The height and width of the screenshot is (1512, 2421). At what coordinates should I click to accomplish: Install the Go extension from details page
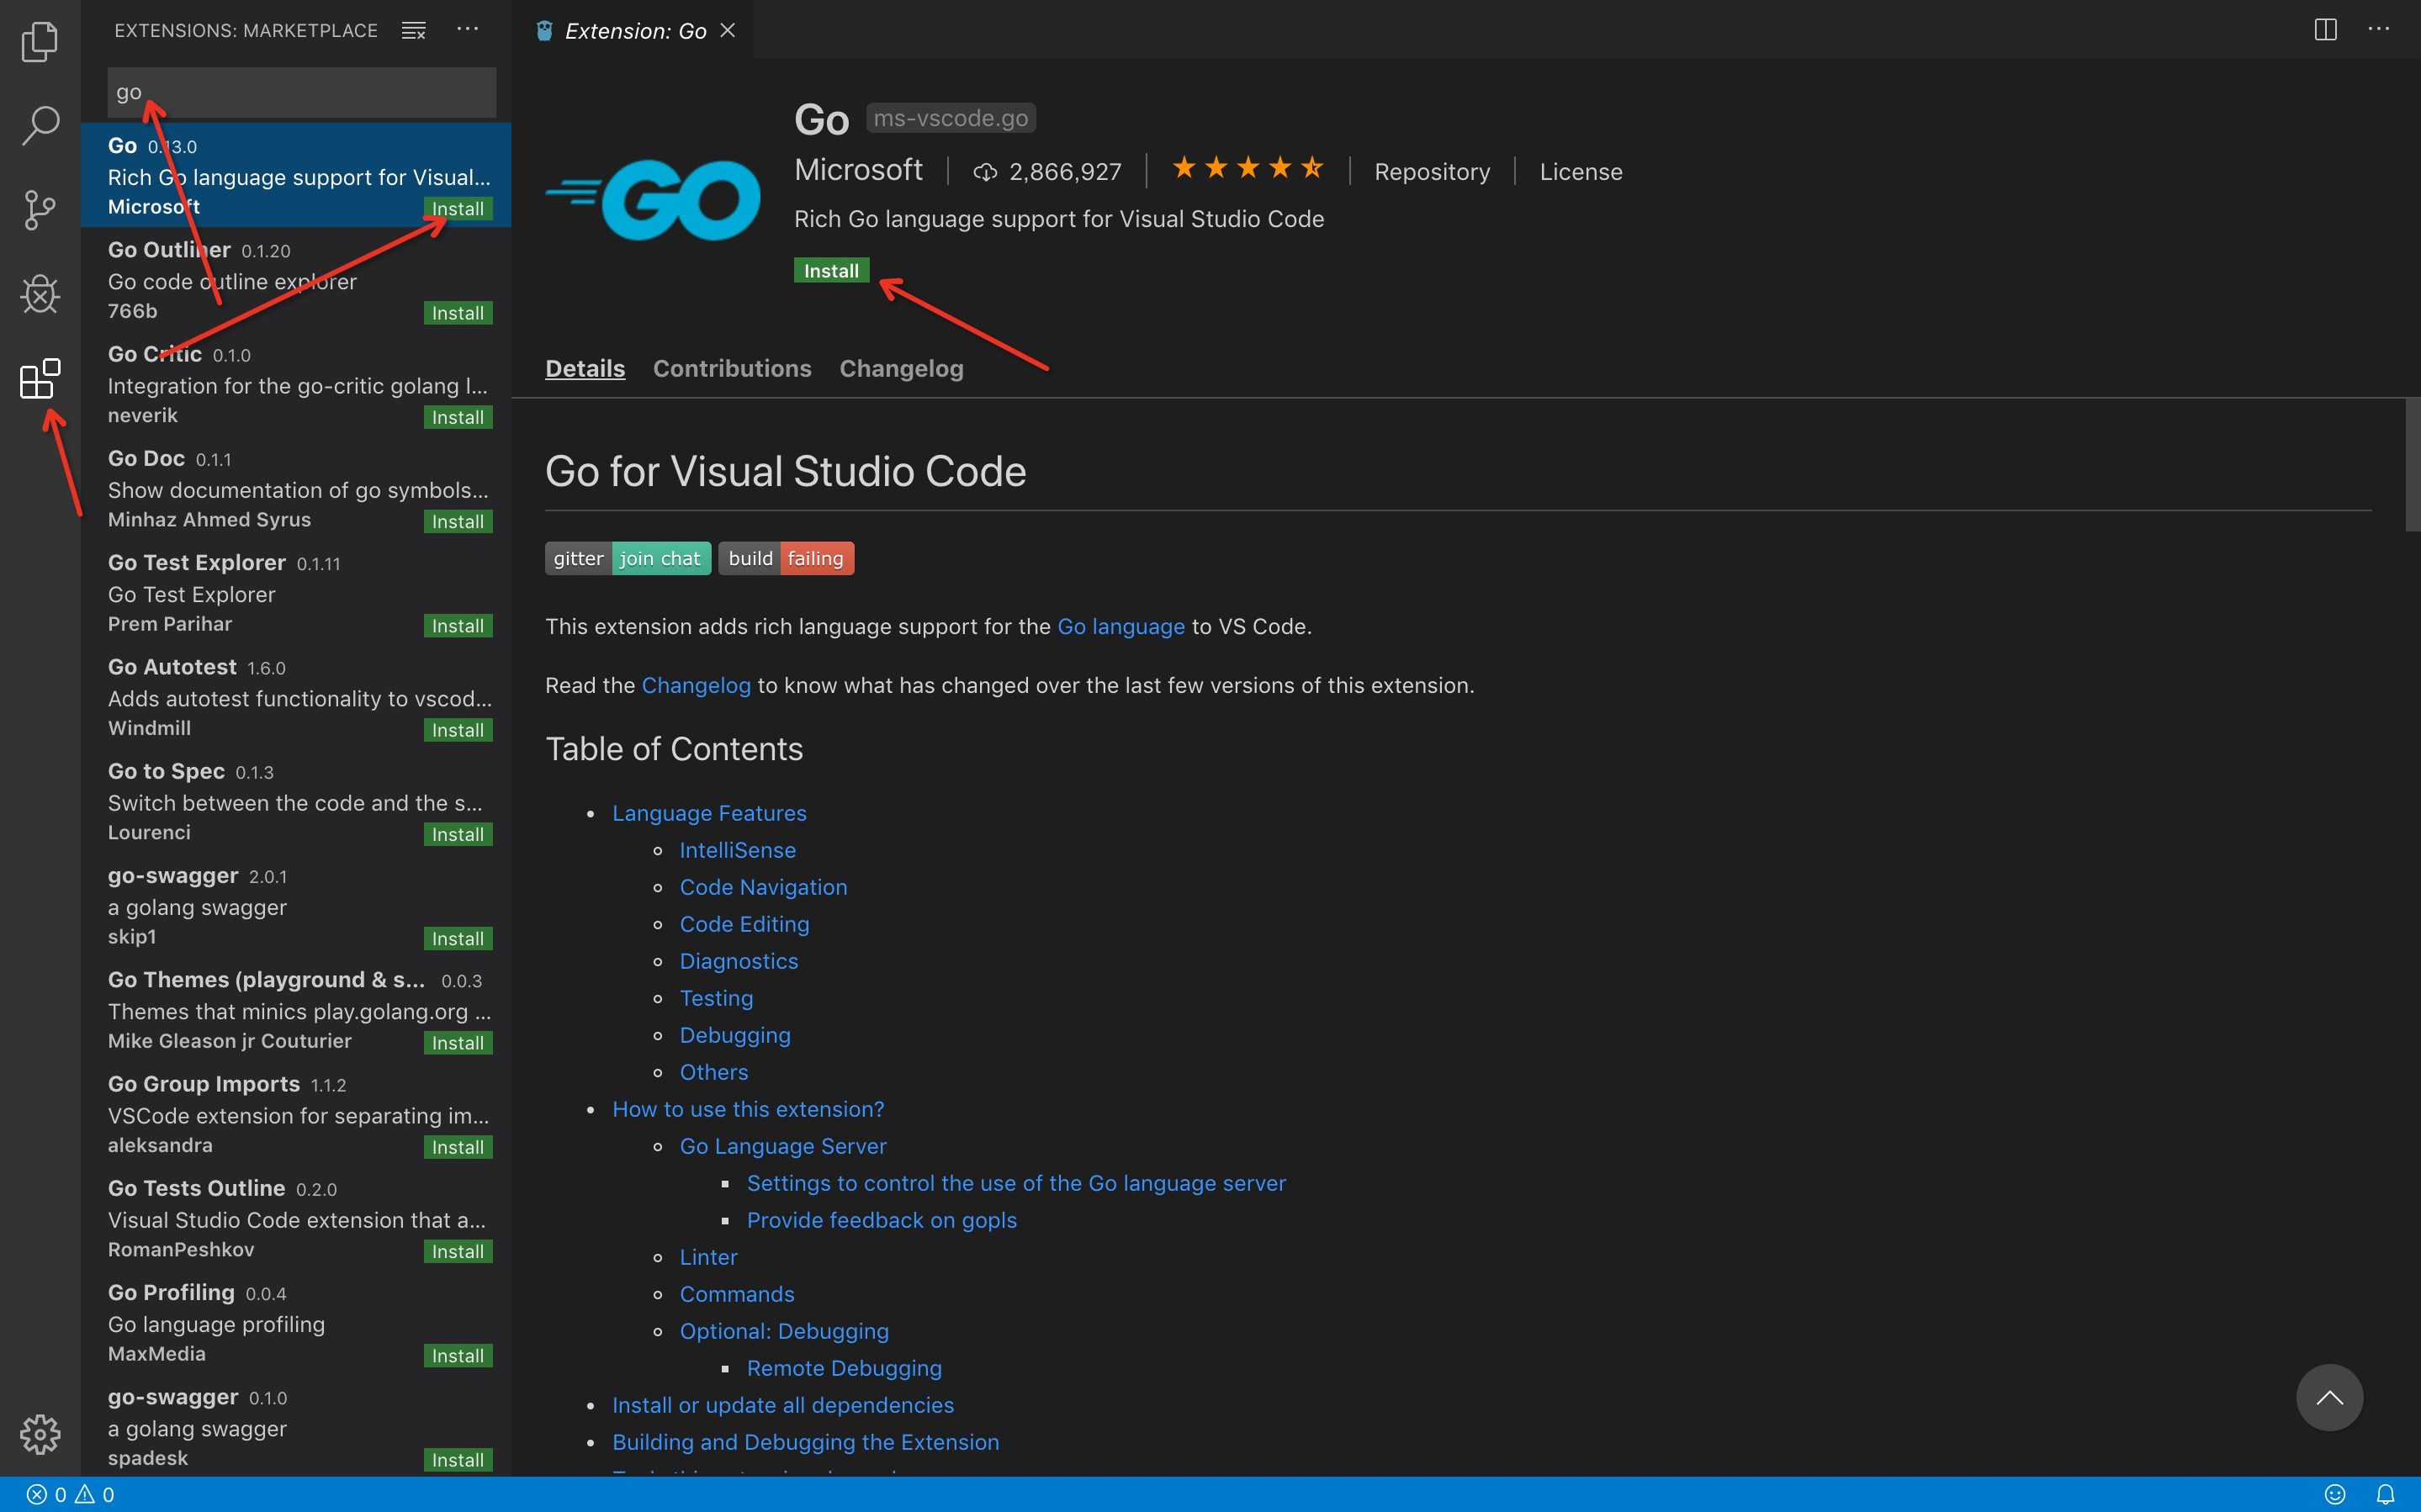[x=831, y=270]
